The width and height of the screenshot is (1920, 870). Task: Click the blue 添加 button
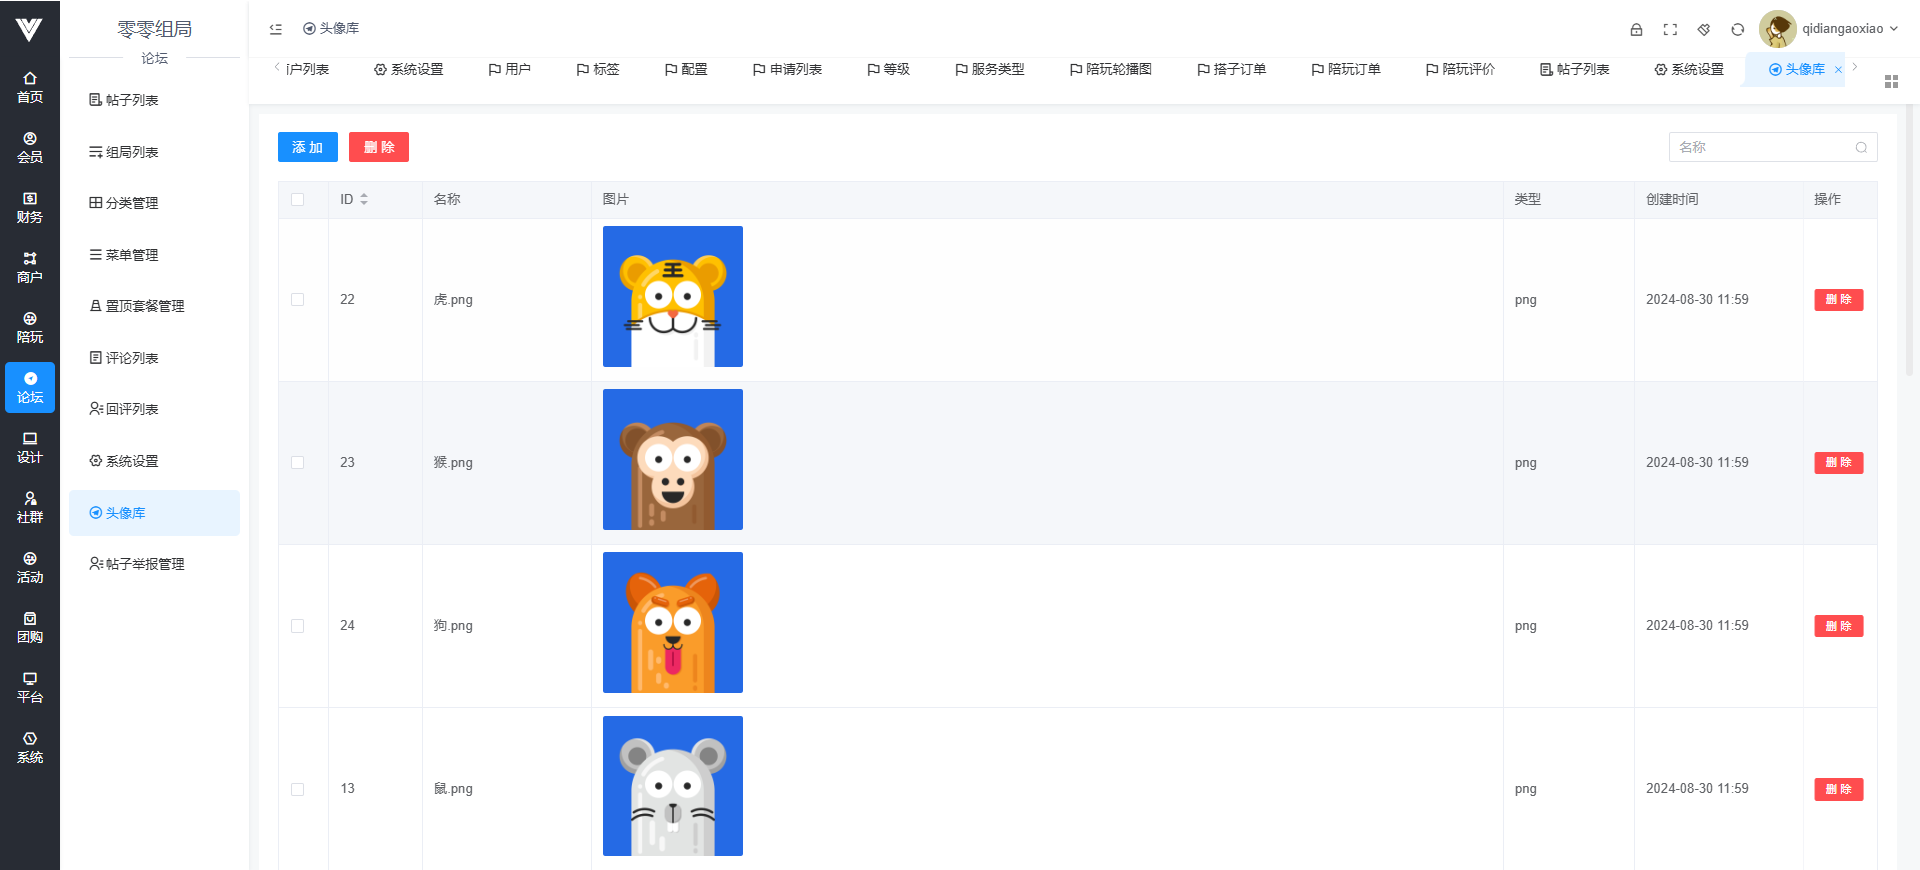pyautogui.click(x=307, y=147)
